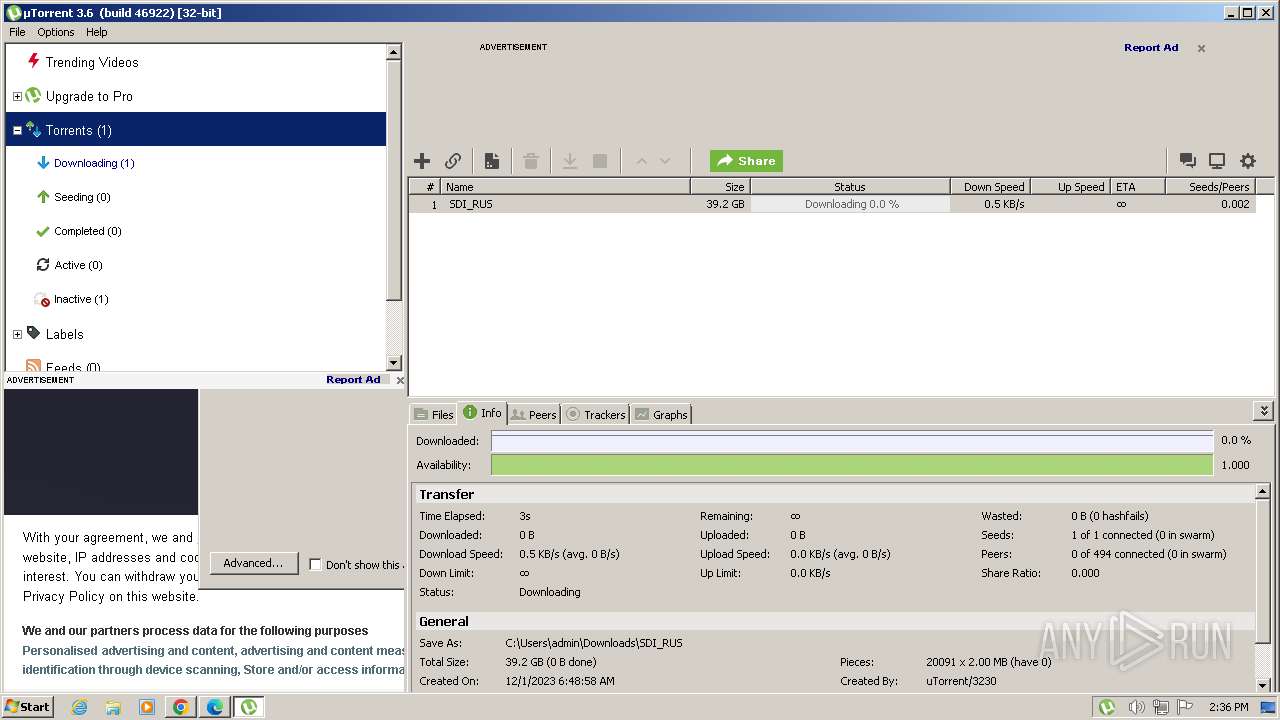Open the Options menu

pyautogui.click(x=56, y=32)
